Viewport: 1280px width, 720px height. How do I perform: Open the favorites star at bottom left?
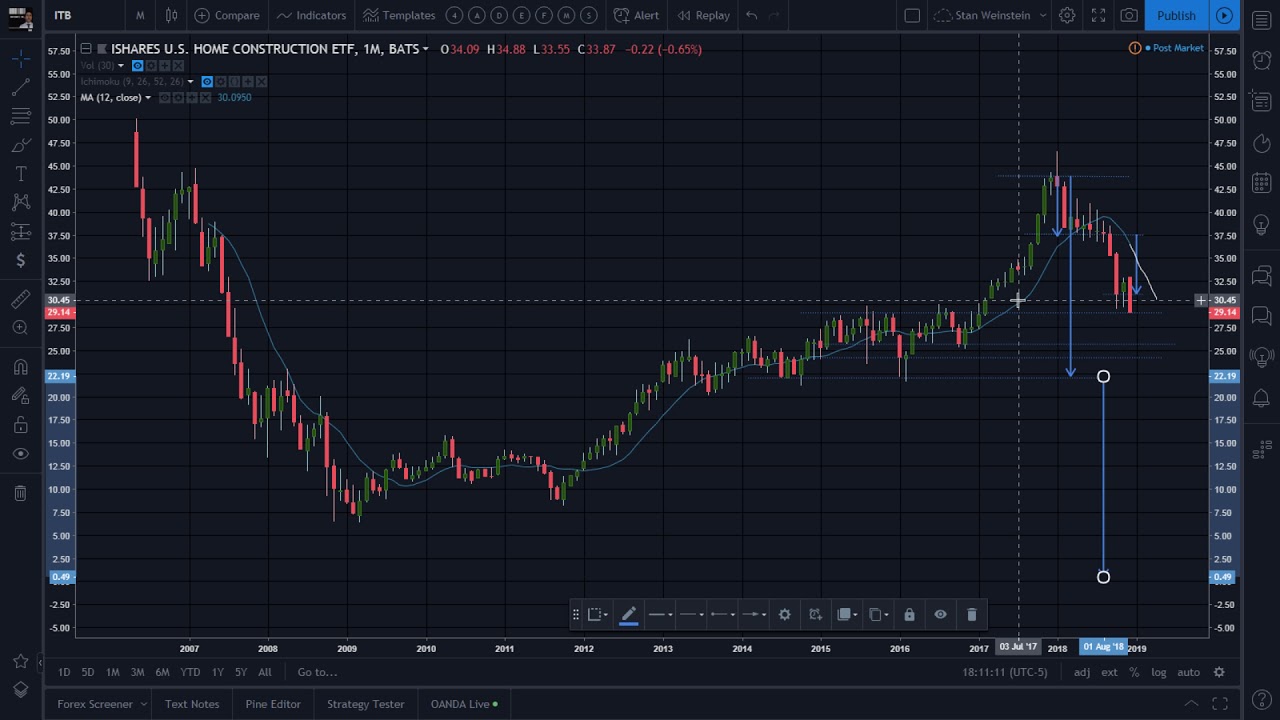pyautogui.click(x=20, y=662)
